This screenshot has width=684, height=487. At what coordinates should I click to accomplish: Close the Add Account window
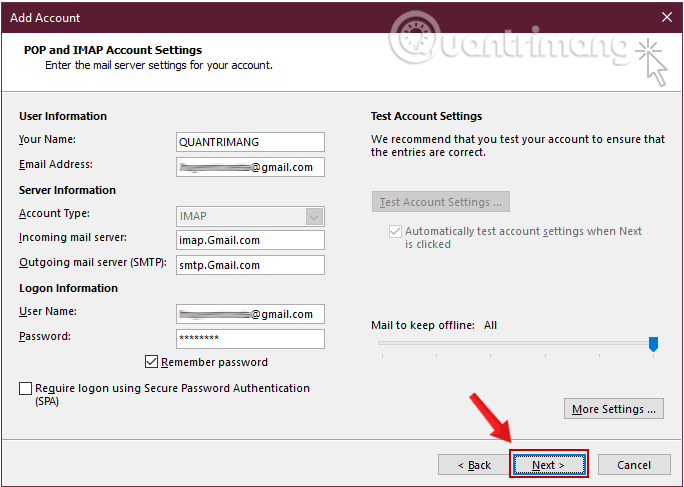click(667, 17)
